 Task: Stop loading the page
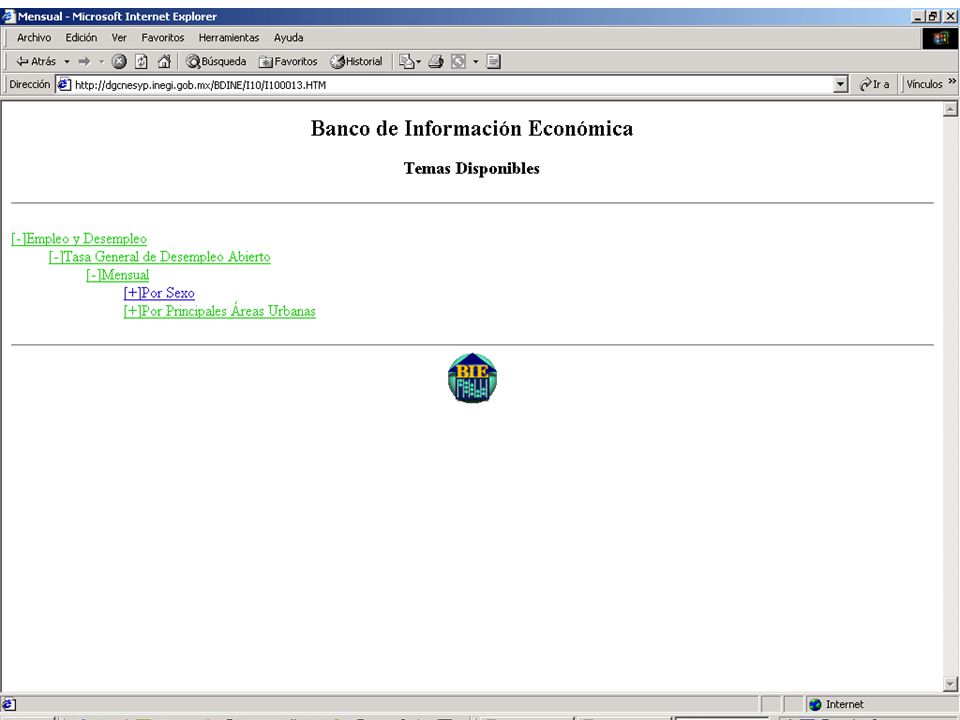119,61
